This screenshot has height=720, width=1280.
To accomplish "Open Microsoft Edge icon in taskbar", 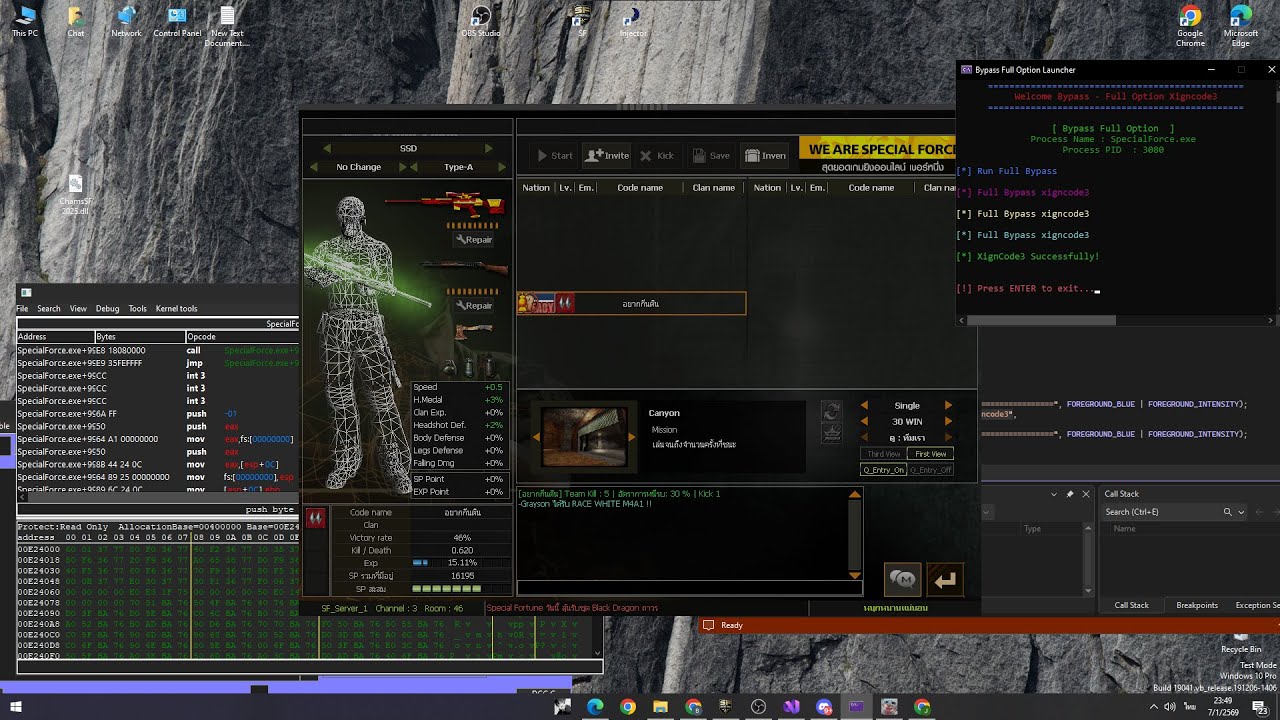I will (x=595, y=707).
